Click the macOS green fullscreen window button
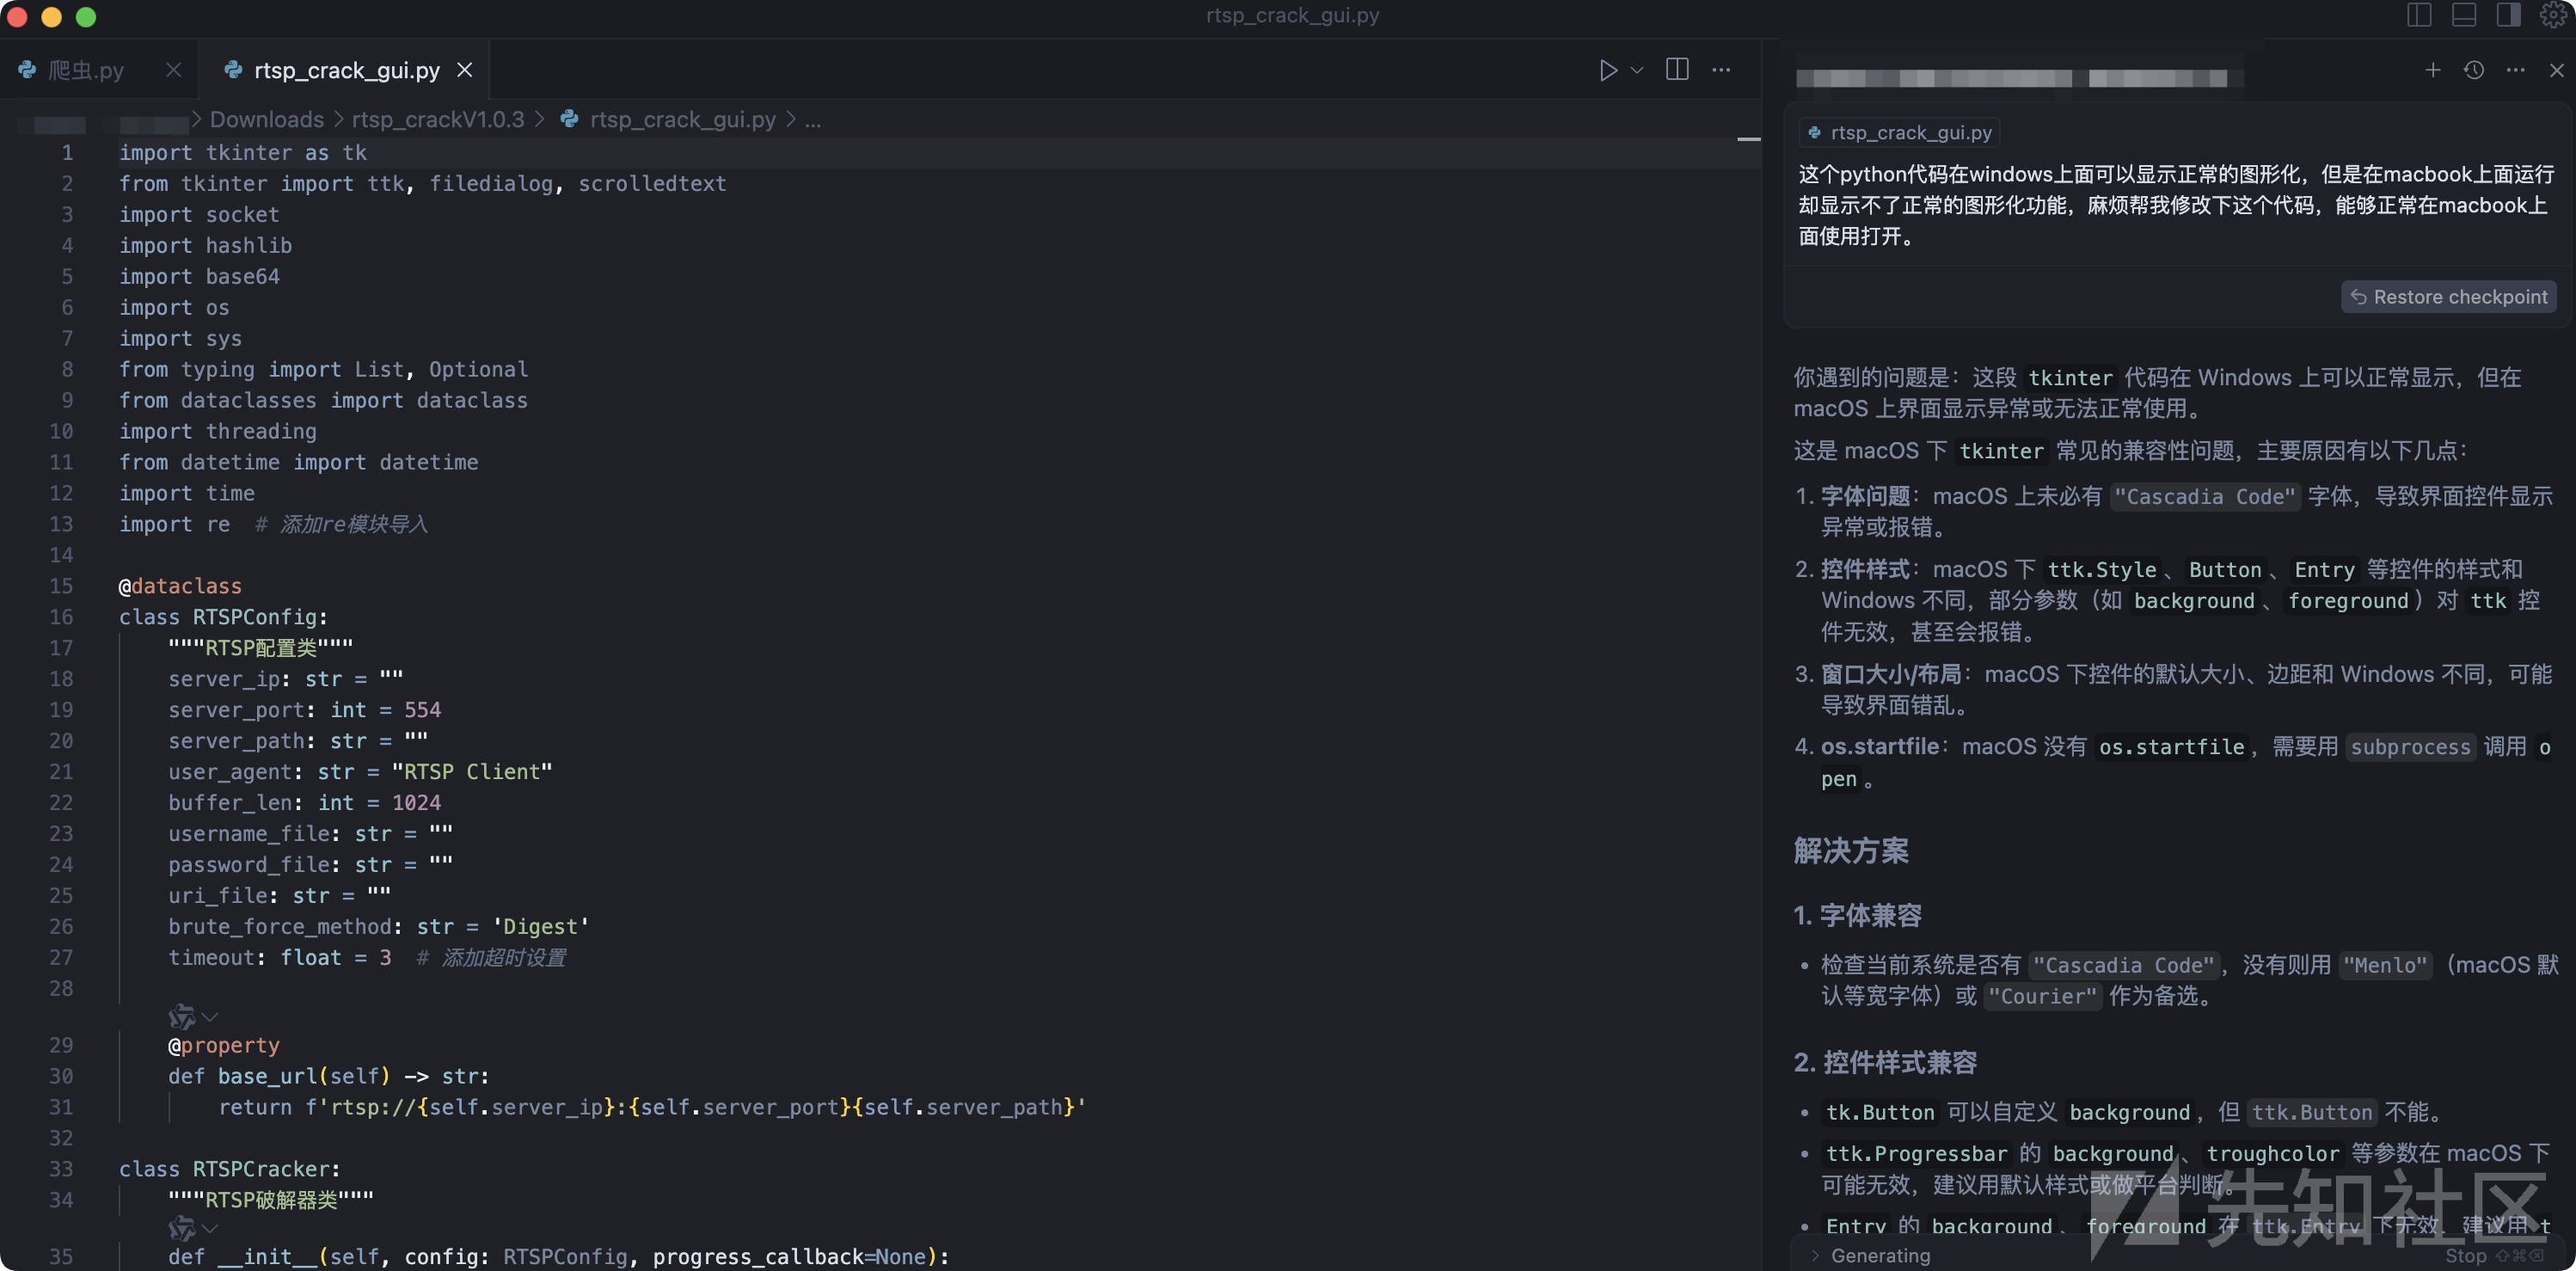Screen dimensions: 2576x1271 coord(86,16)
